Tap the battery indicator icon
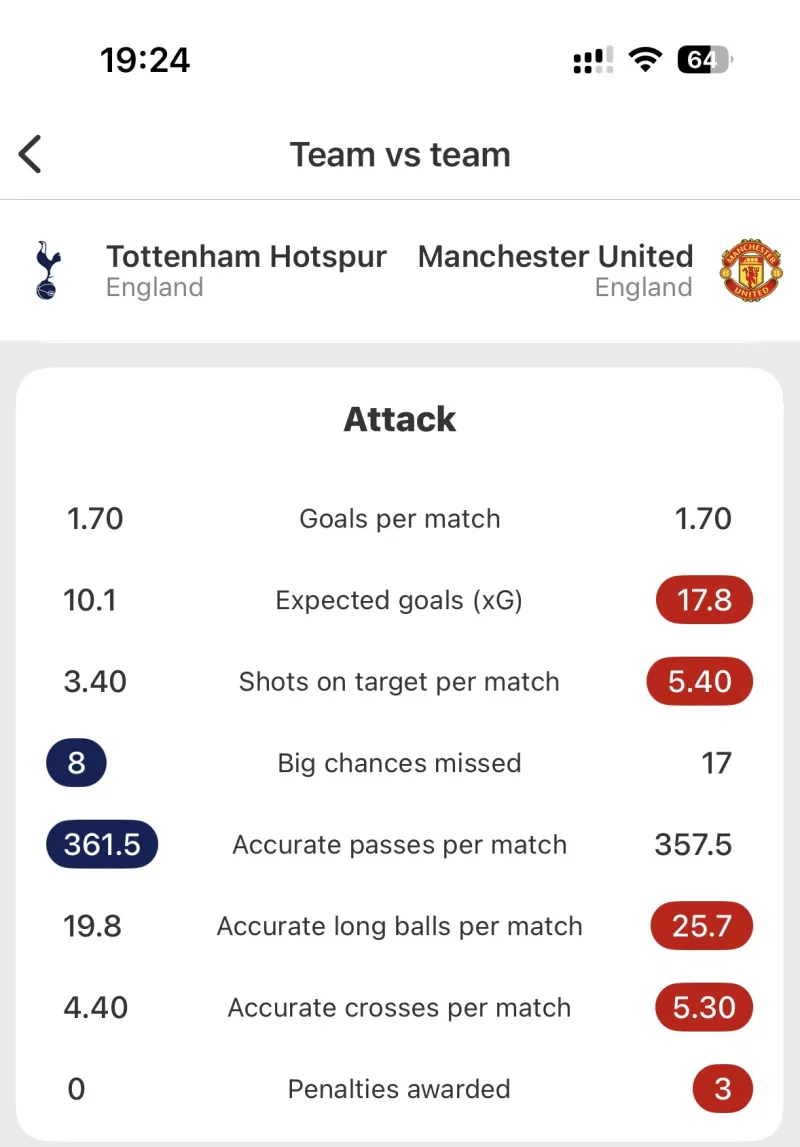The width and height of the screenshot is (800, 1147). 705,60
